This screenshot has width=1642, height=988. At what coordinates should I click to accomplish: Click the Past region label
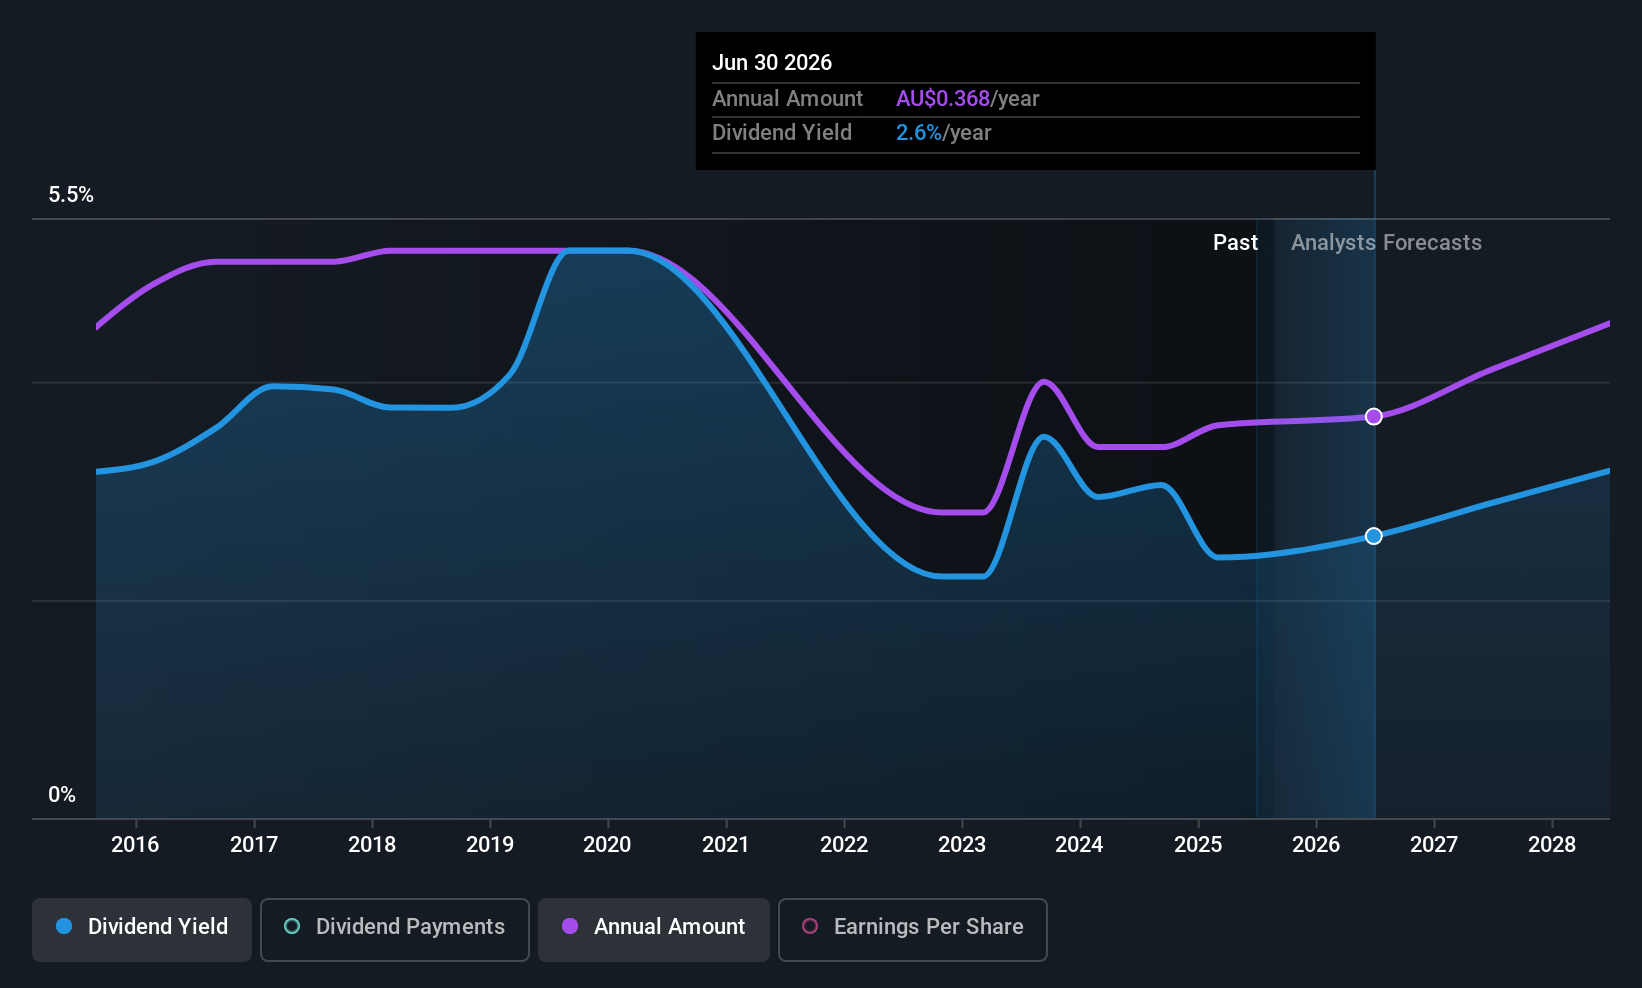(1235, 242)
